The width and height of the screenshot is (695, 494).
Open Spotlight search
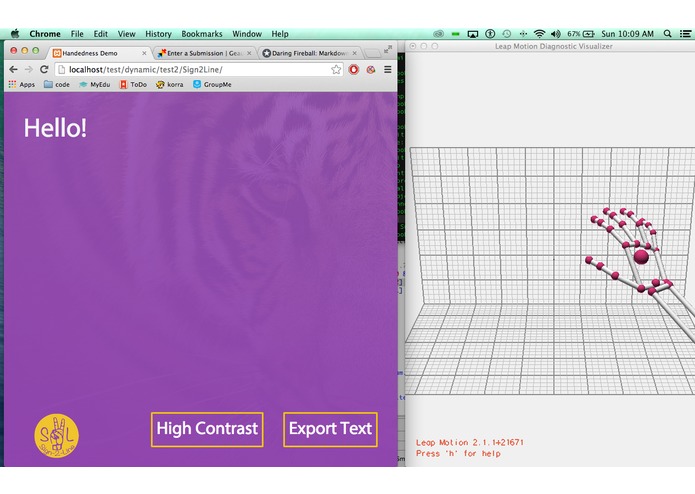(668, 34)
